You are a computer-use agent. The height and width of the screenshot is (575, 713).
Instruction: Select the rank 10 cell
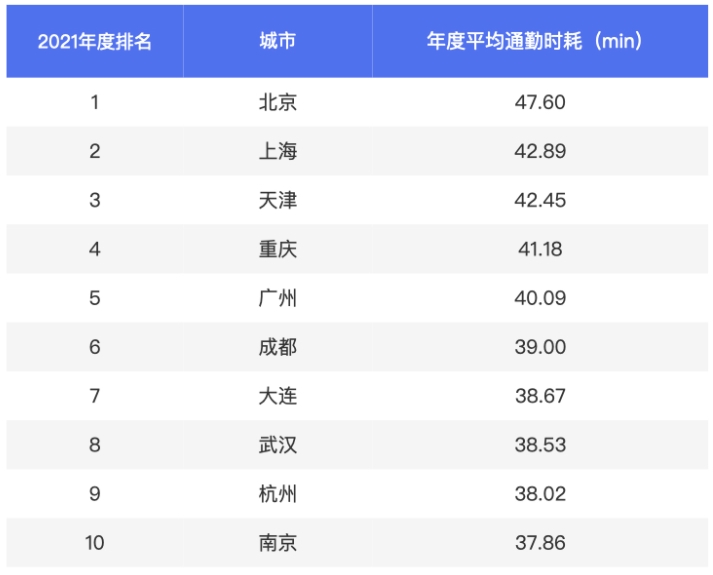coord(95,543)
